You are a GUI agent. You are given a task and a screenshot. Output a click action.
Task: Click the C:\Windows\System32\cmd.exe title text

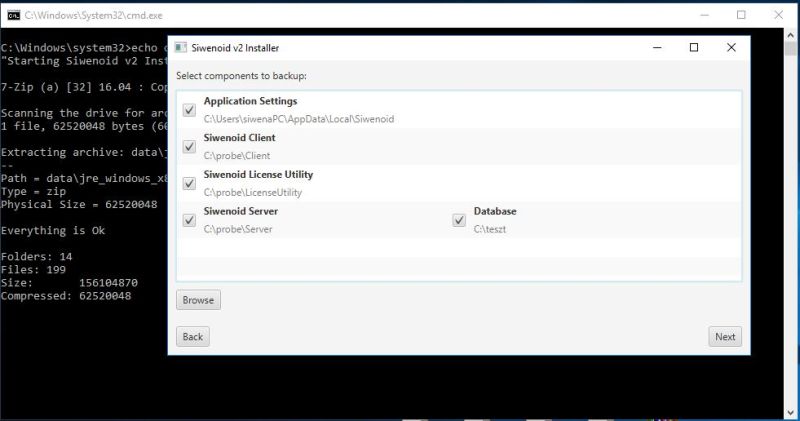pyautogui.click(x=93, y=15)
